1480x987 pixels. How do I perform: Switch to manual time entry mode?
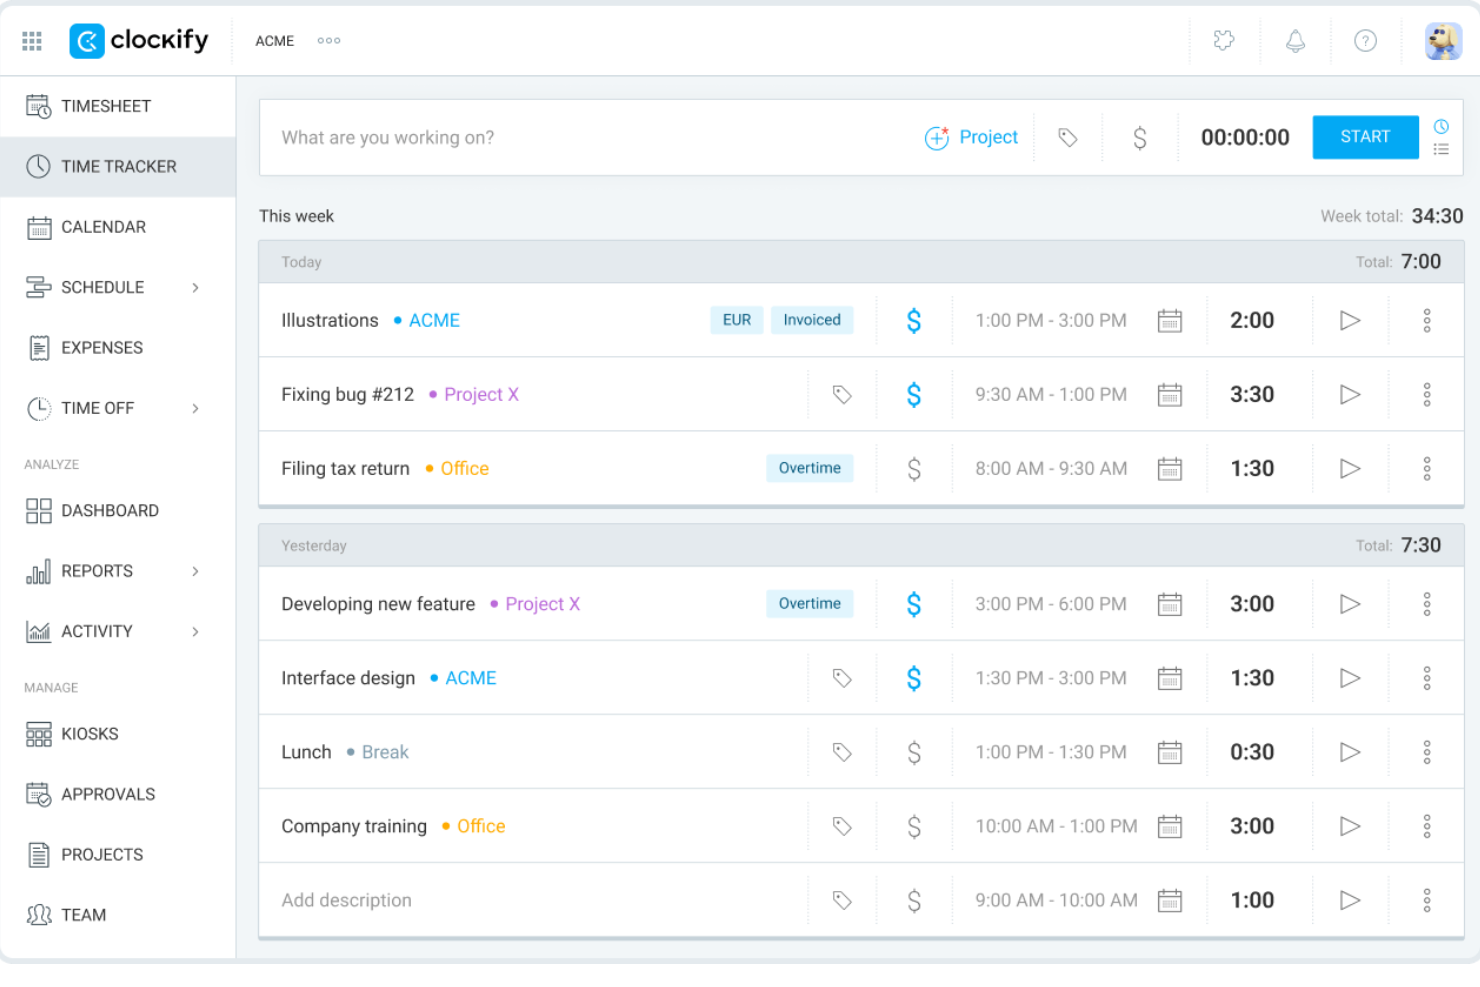pos(1441,149)
